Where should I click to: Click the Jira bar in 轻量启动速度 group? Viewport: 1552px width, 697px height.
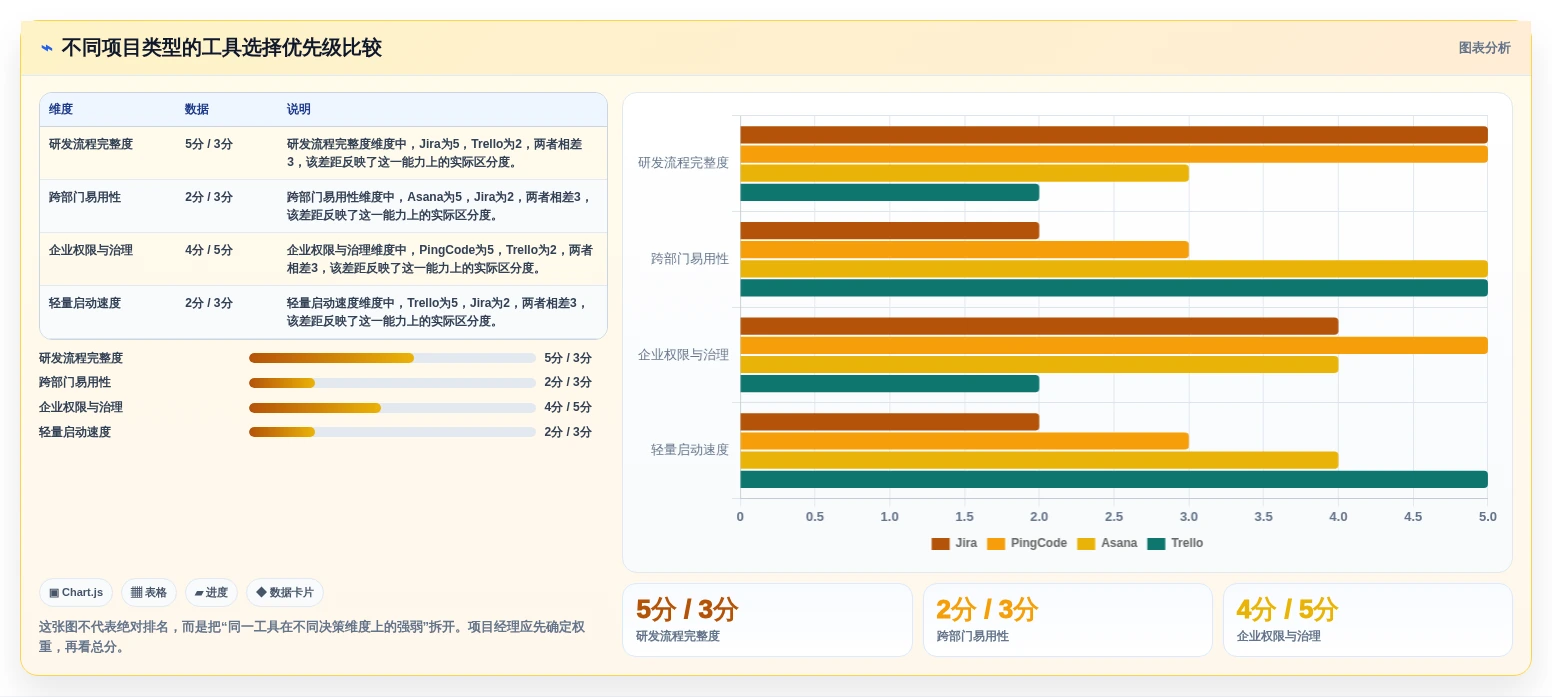point(890,422)
